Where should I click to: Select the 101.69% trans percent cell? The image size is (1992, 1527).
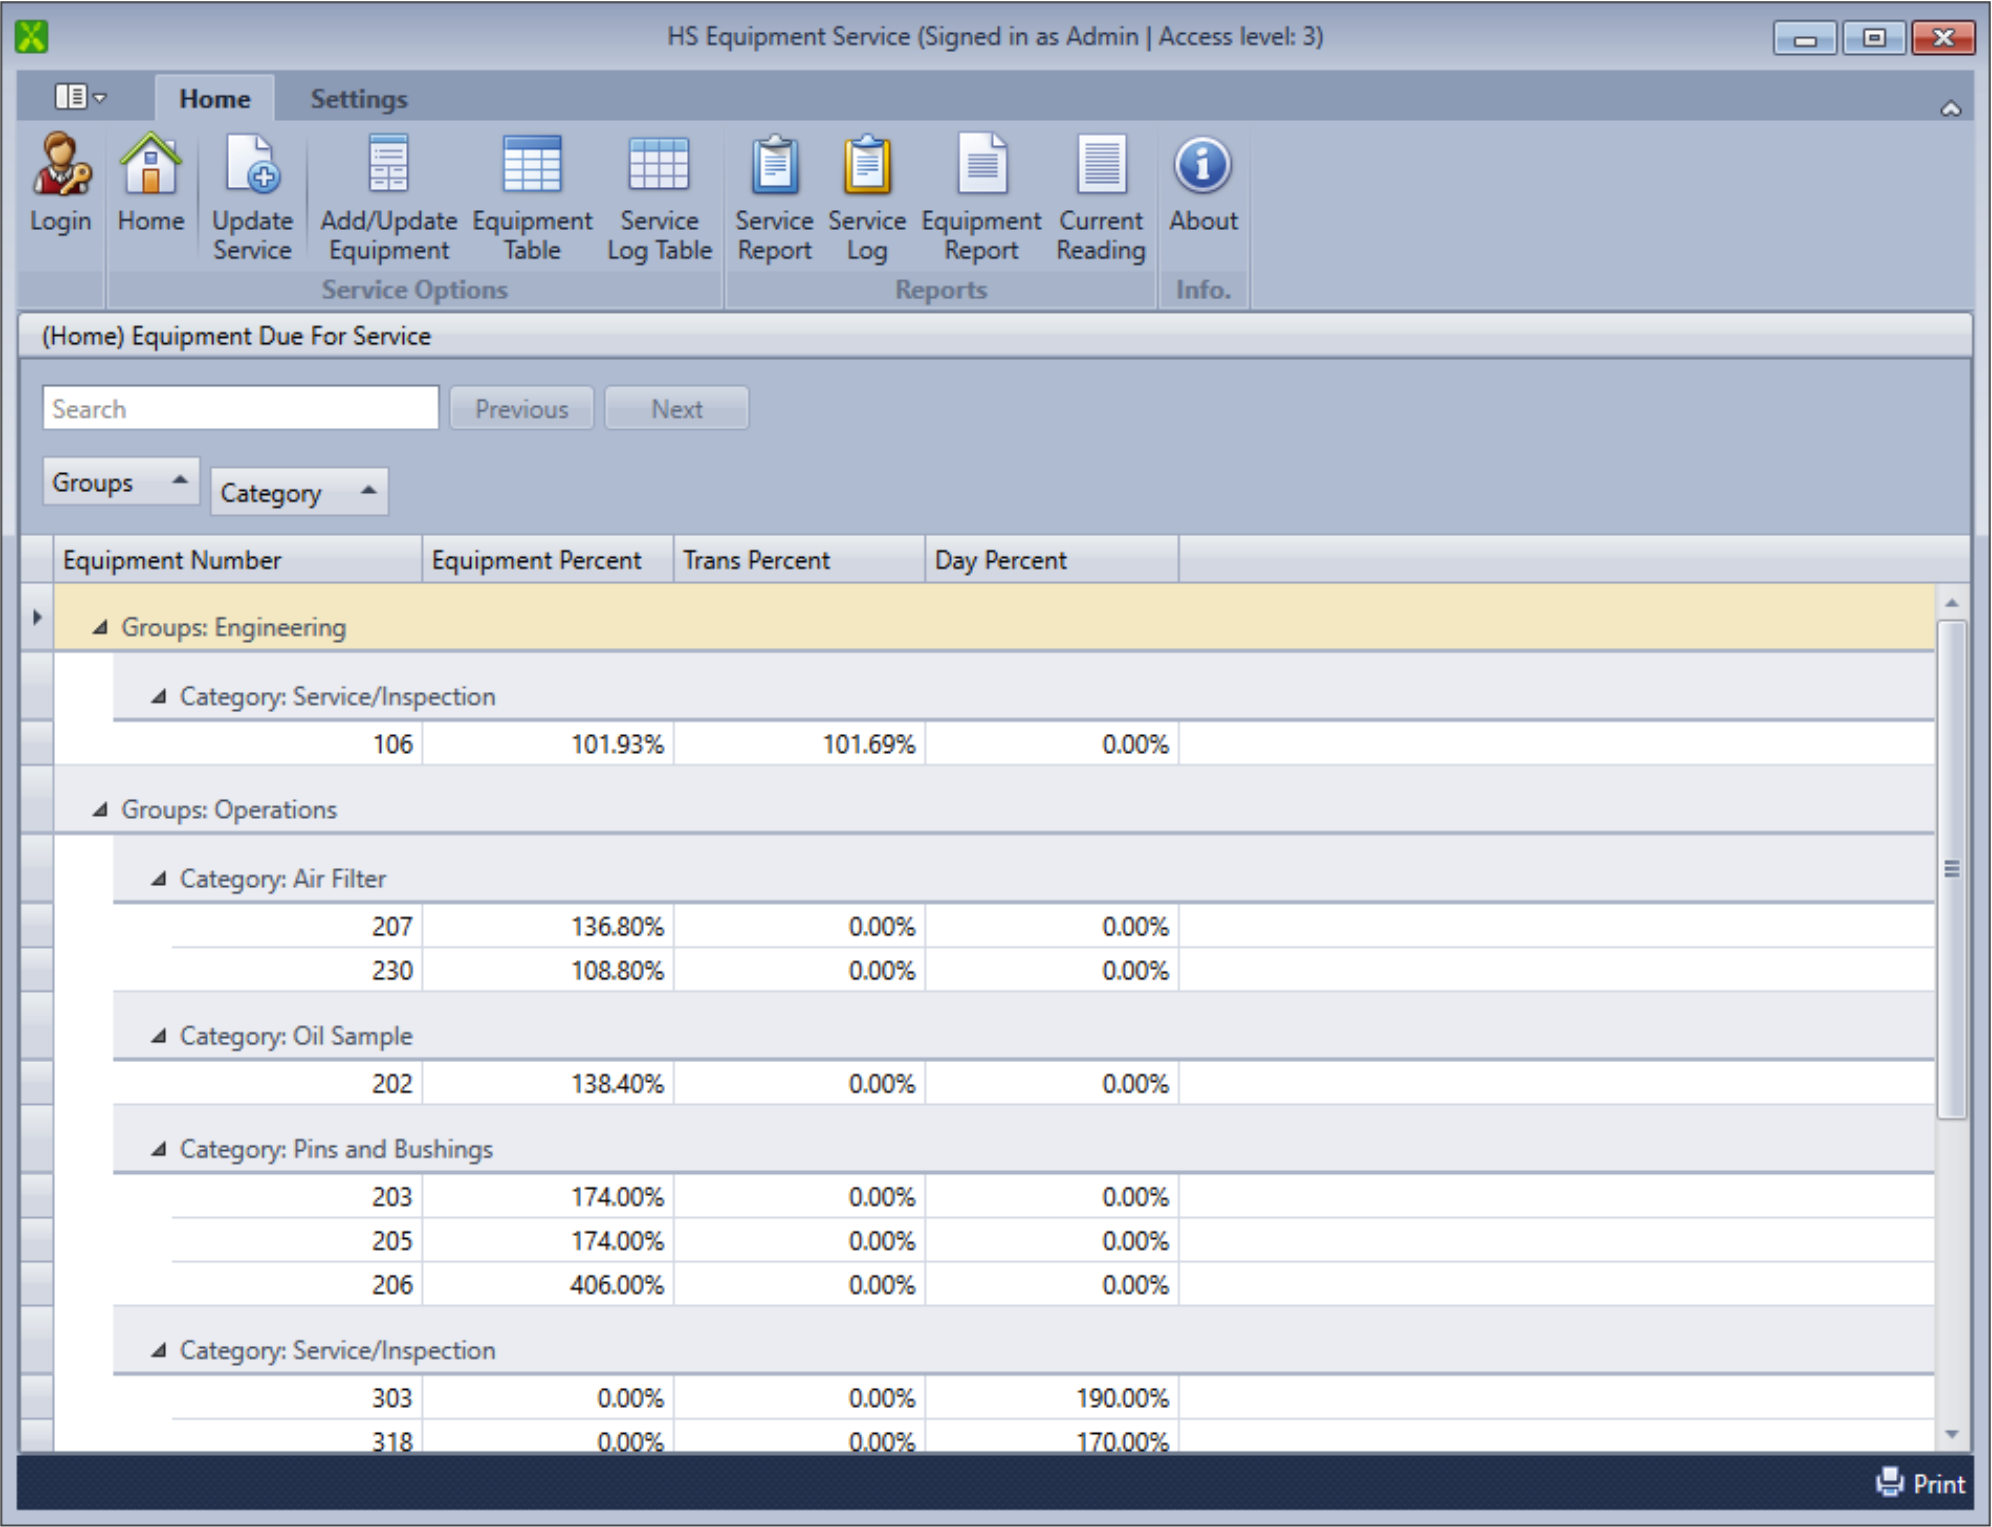[x=799, y=744]
